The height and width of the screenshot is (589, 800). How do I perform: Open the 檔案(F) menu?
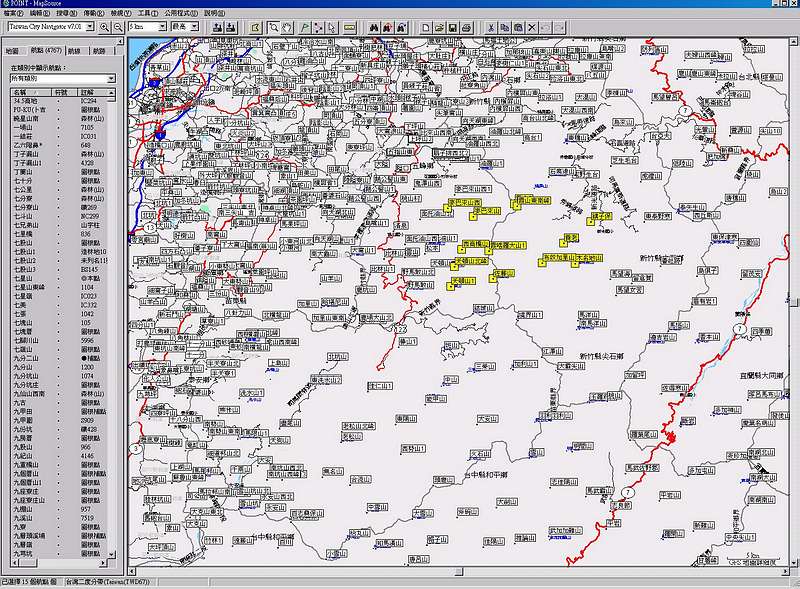14,13
